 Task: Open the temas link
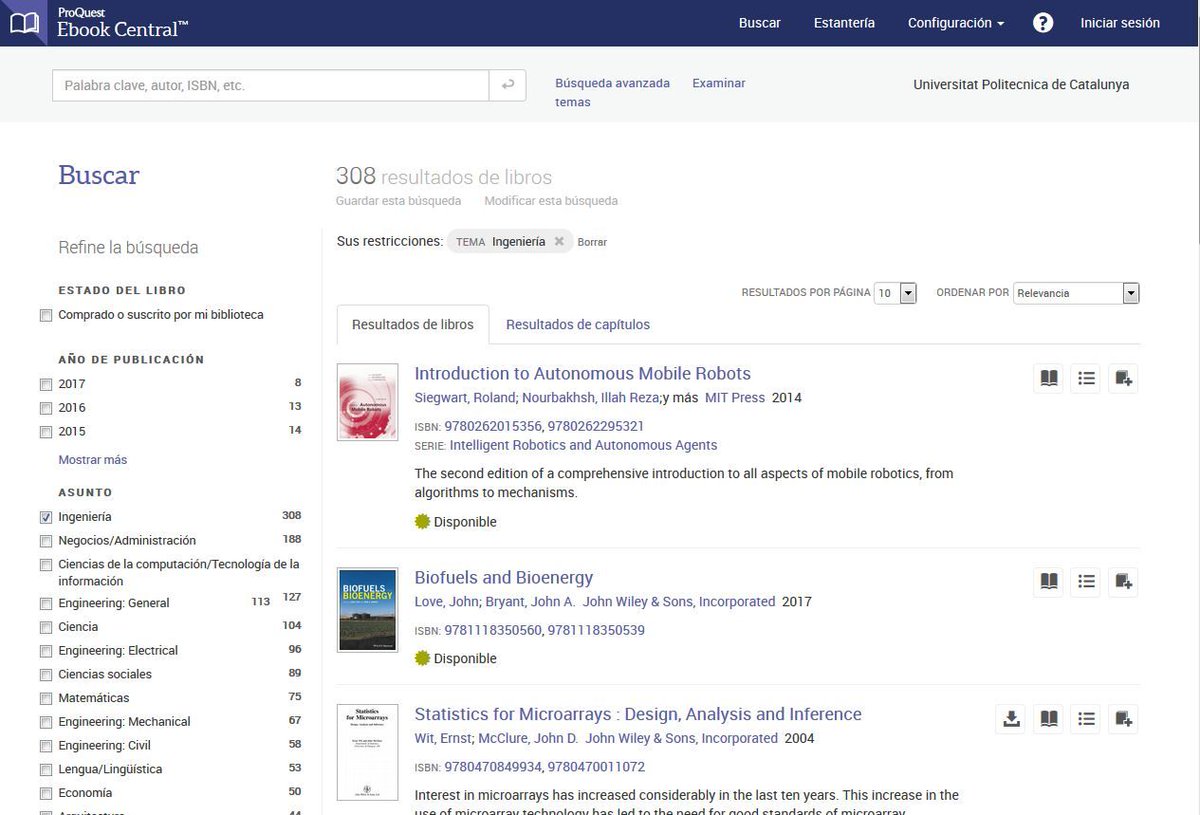(573, 102)
